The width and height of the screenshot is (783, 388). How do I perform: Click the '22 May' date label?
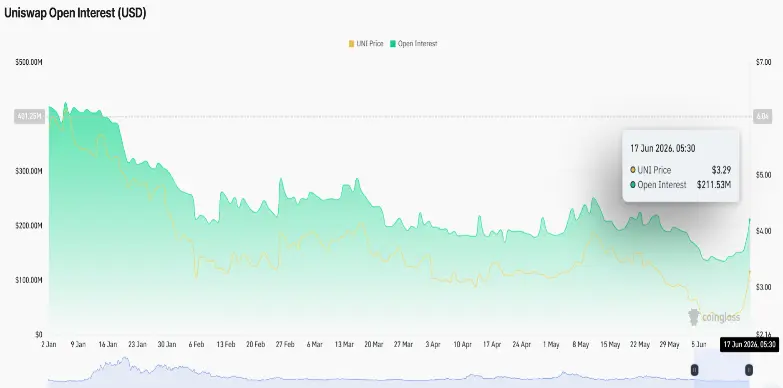point(640,345)
